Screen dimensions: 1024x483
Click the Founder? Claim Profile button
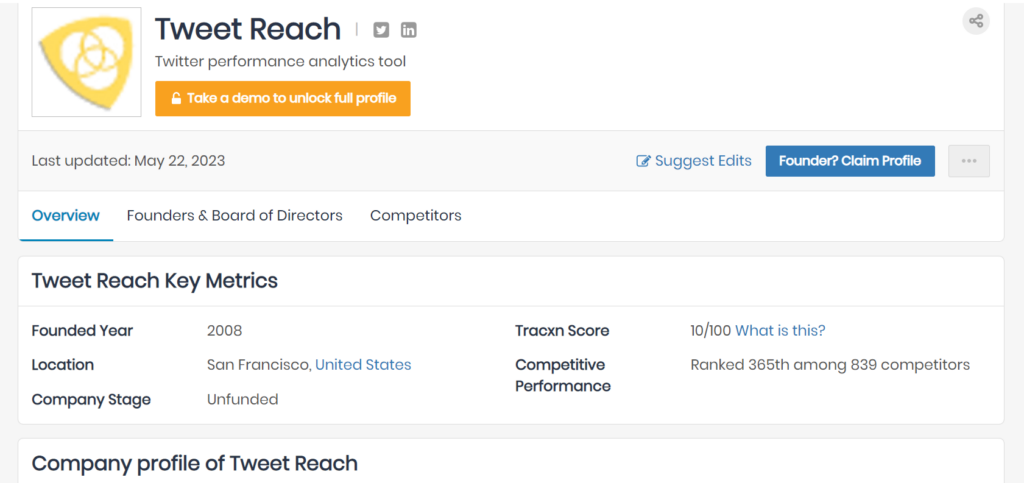[x=850, y=161]
